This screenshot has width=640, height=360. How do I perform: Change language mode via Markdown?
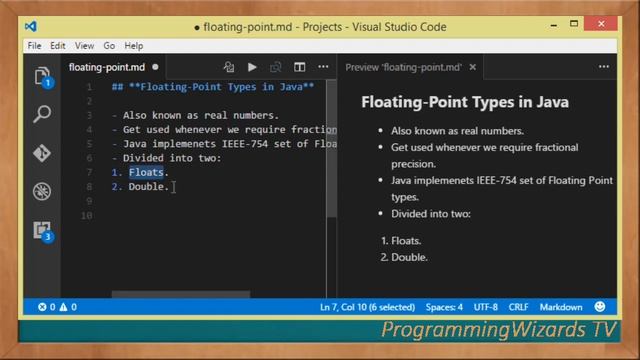(x=561, y=307)
